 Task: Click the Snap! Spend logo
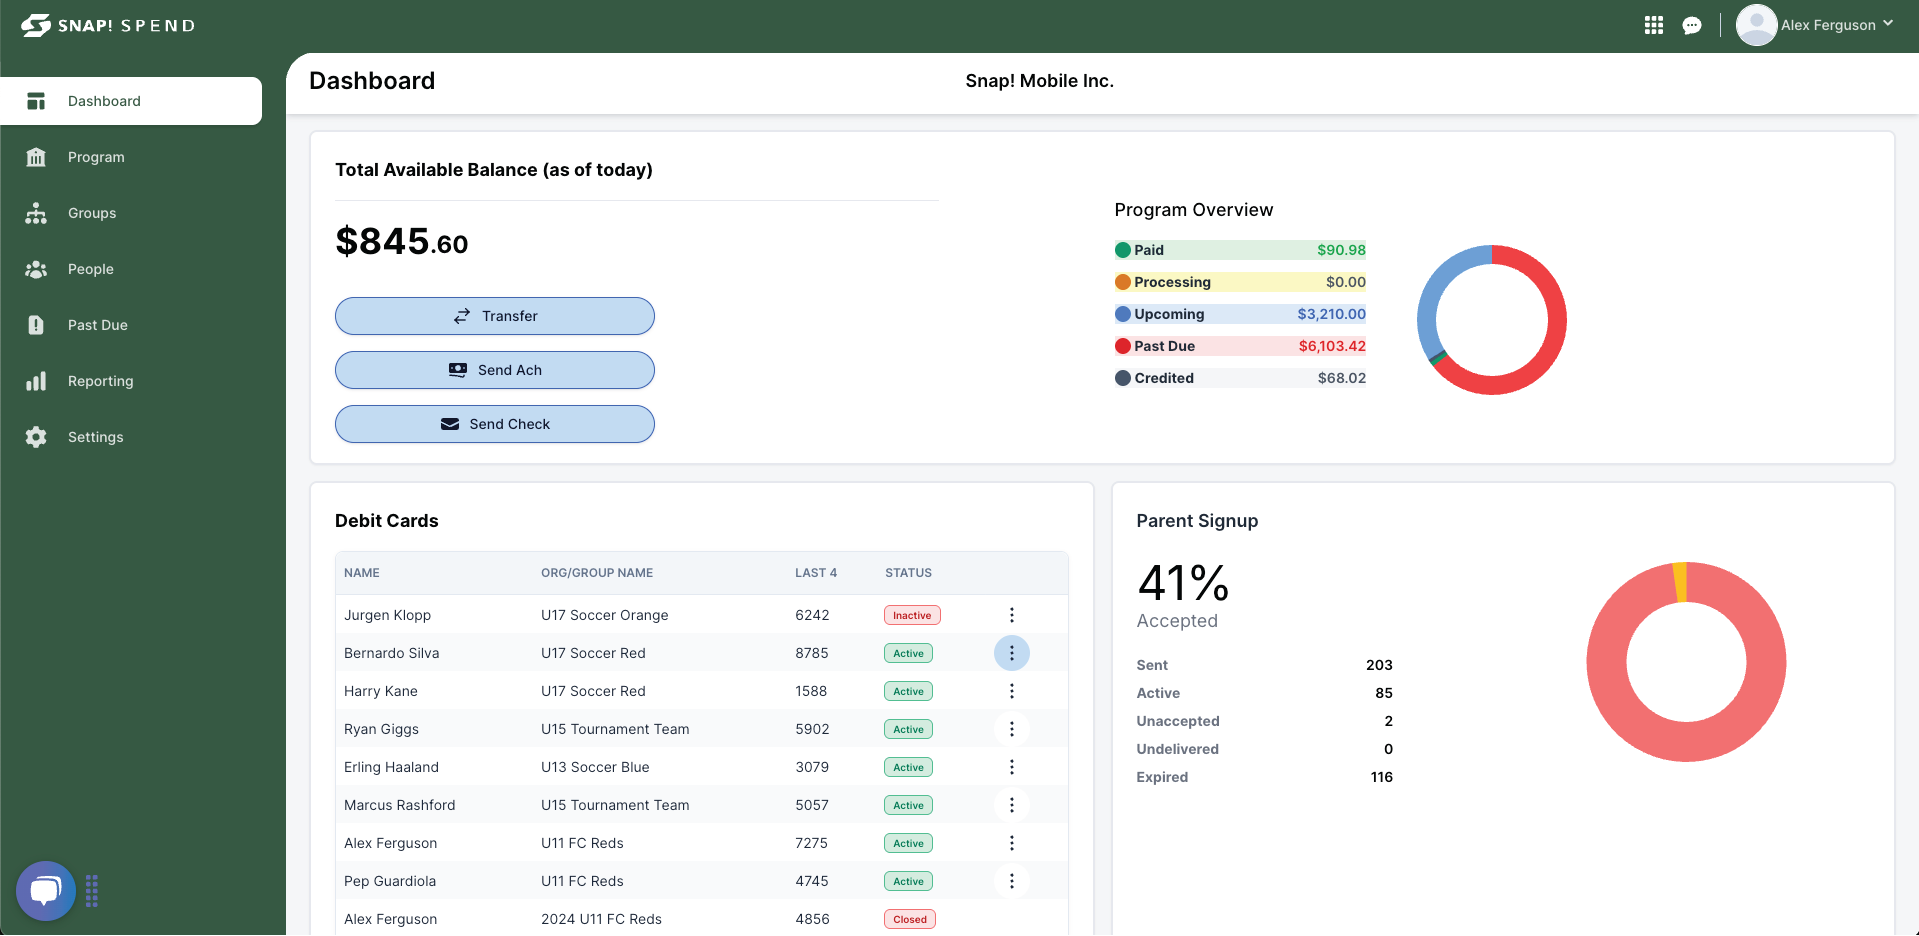(x=108, y=25)
